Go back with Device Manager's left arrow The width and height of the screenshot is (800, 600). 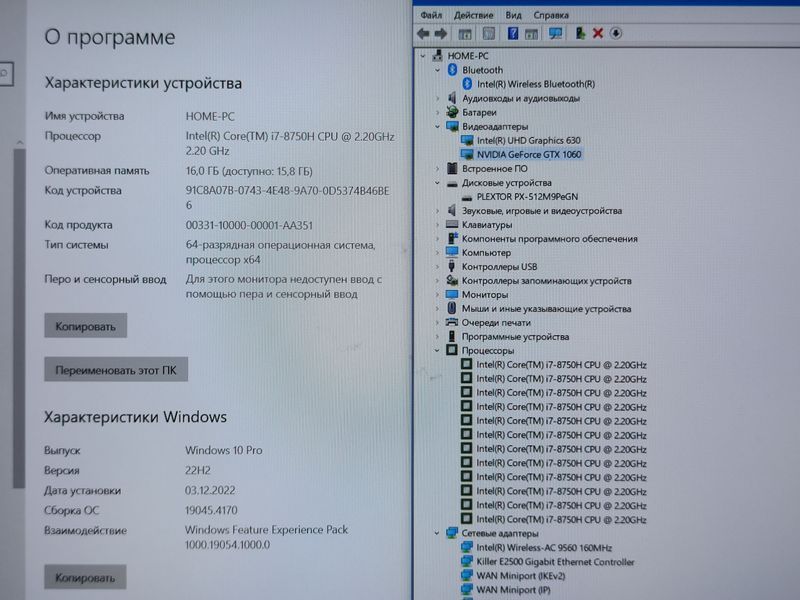[x=423, y=34]
